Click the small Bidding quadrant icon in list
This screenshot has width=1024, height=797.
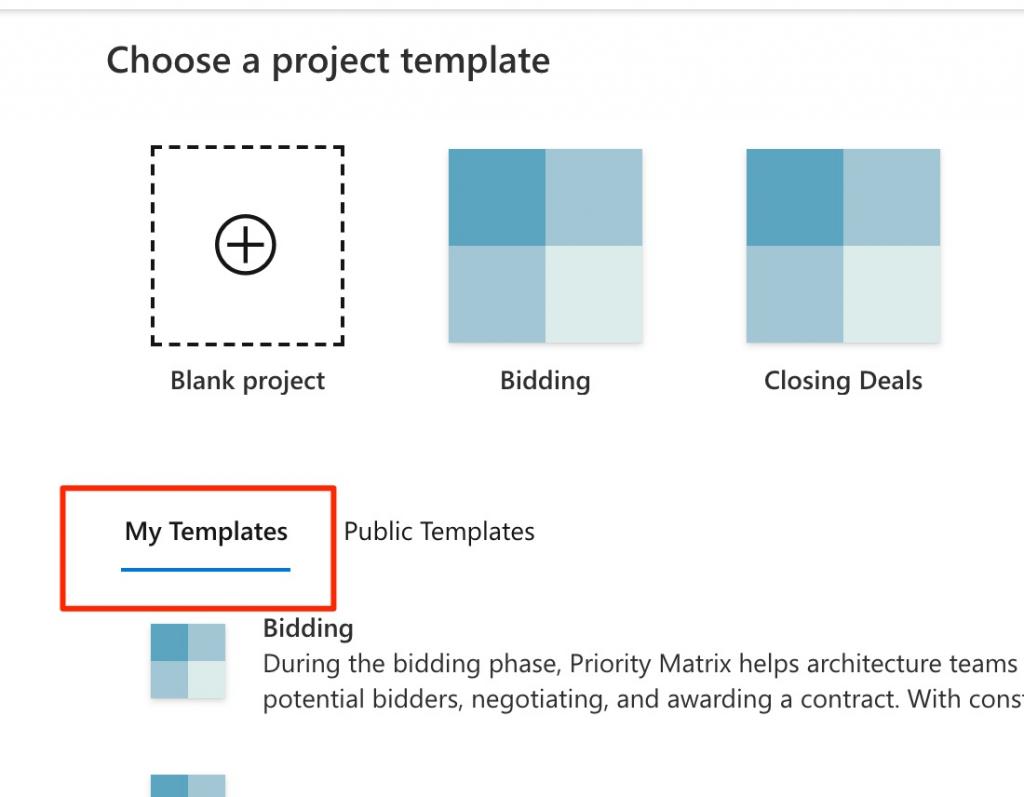[x=188, y=662]
